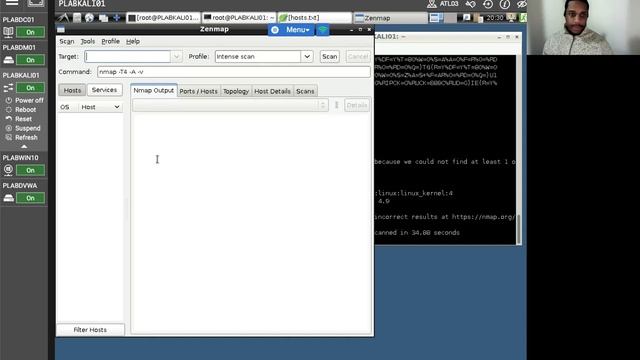Click the Refresh icon for PLABKALI01
The height and width of the screenshot is (360, 640).
(x=9, y=138)
